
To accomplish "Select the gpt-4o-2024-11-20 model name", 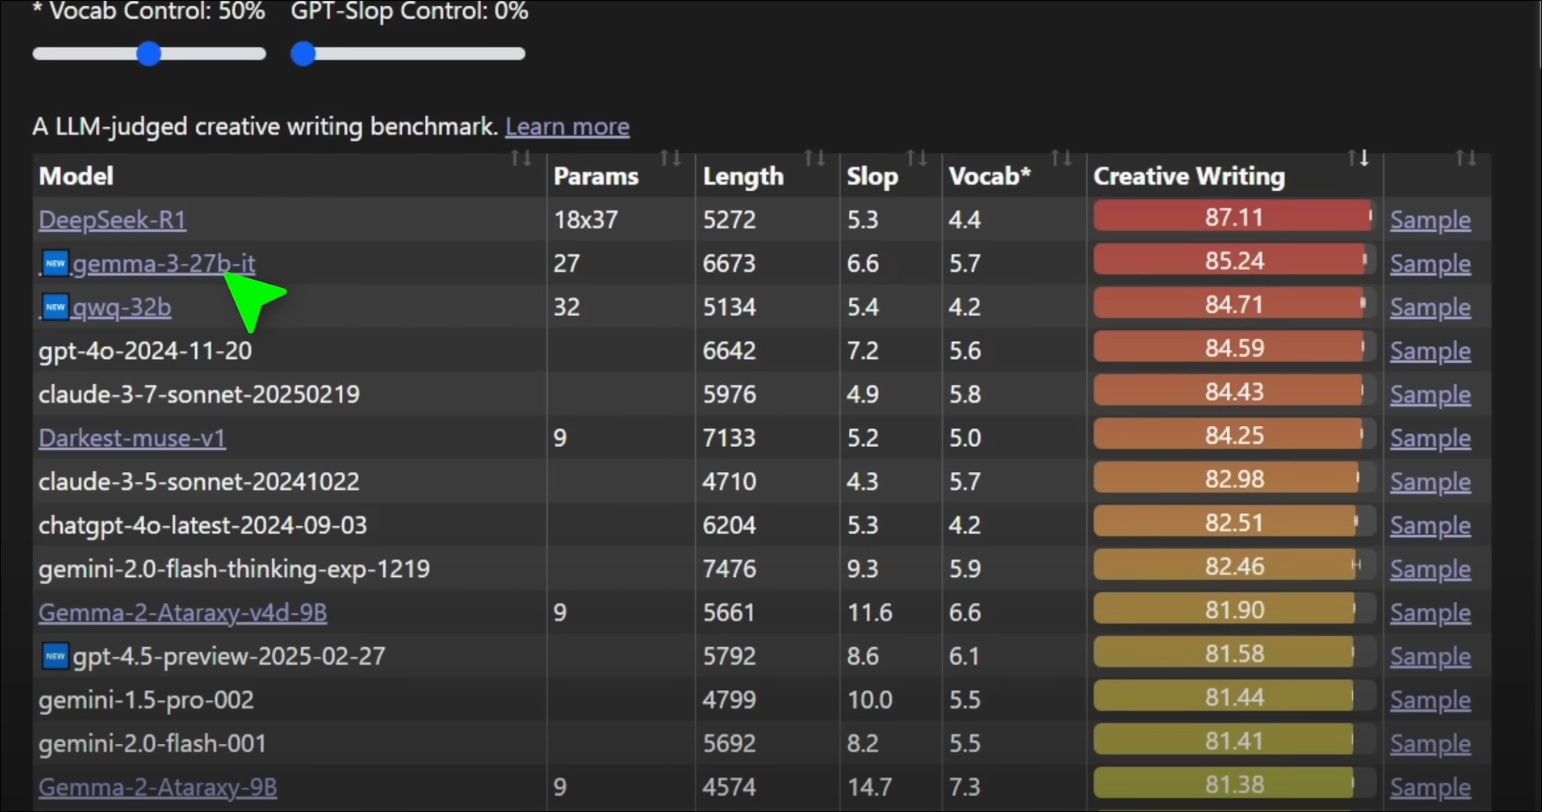I will coord(145,351).
